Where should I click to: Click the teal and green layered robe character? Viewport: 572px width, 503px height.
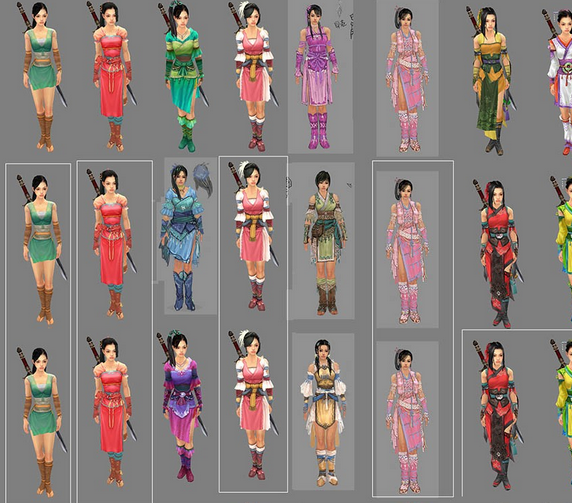pyautogui.click(x=184, y=77)
